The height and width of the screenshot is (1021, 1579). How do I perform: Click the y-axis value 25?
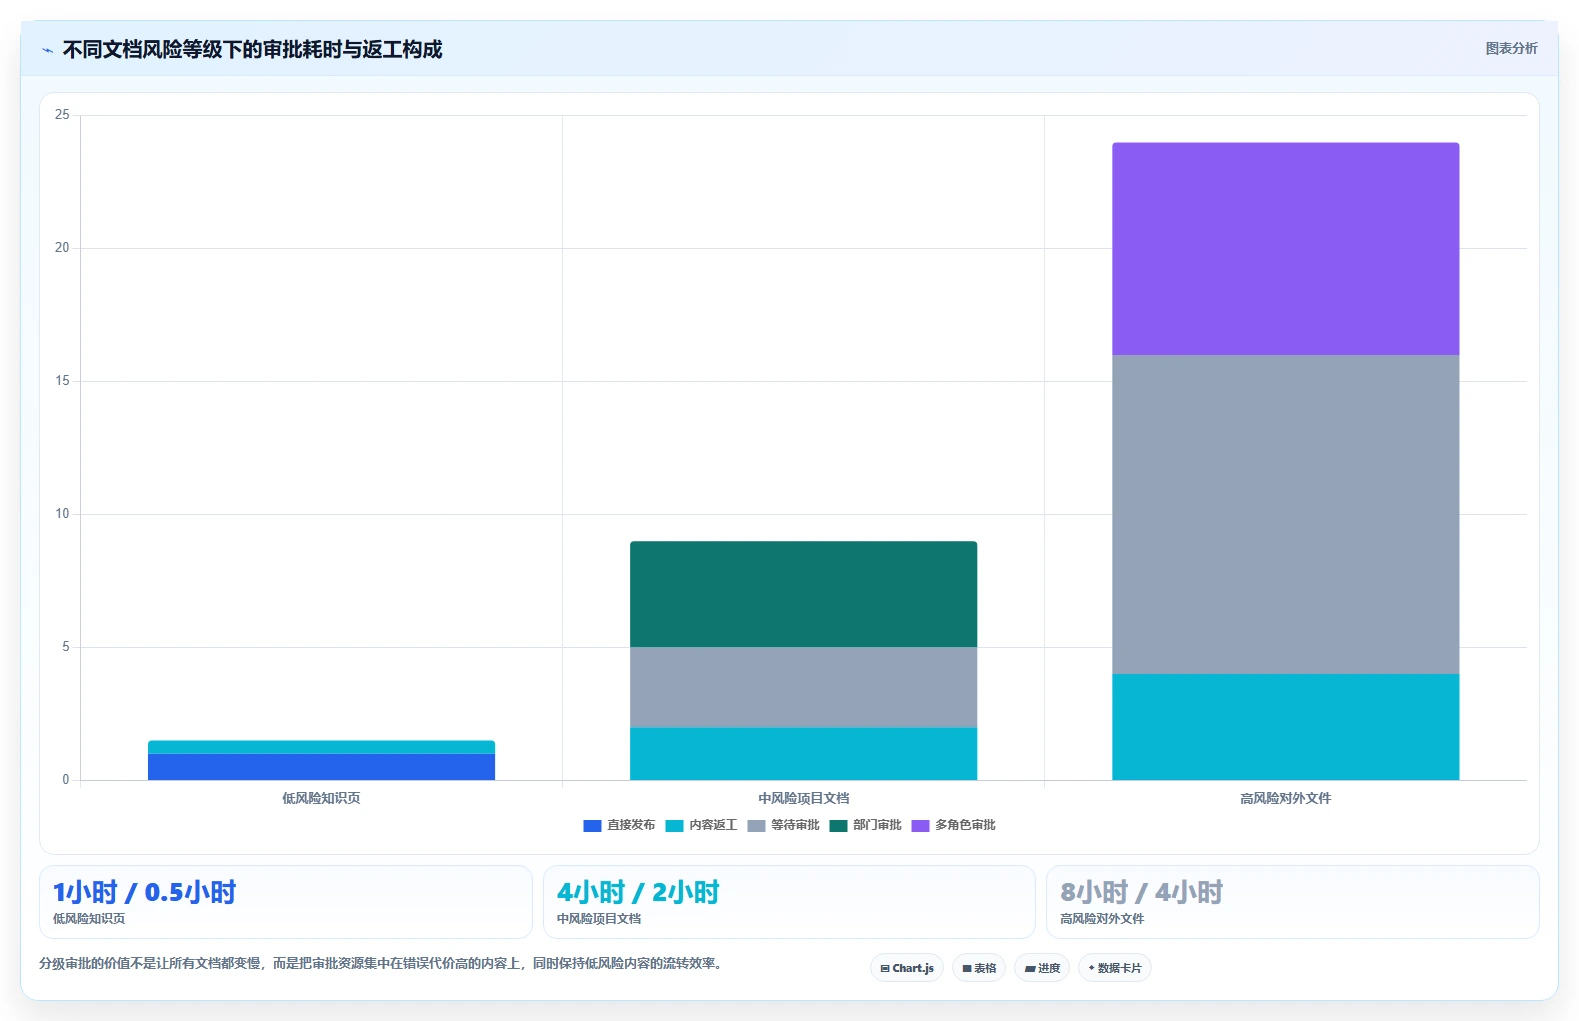(x=62, y=115)
